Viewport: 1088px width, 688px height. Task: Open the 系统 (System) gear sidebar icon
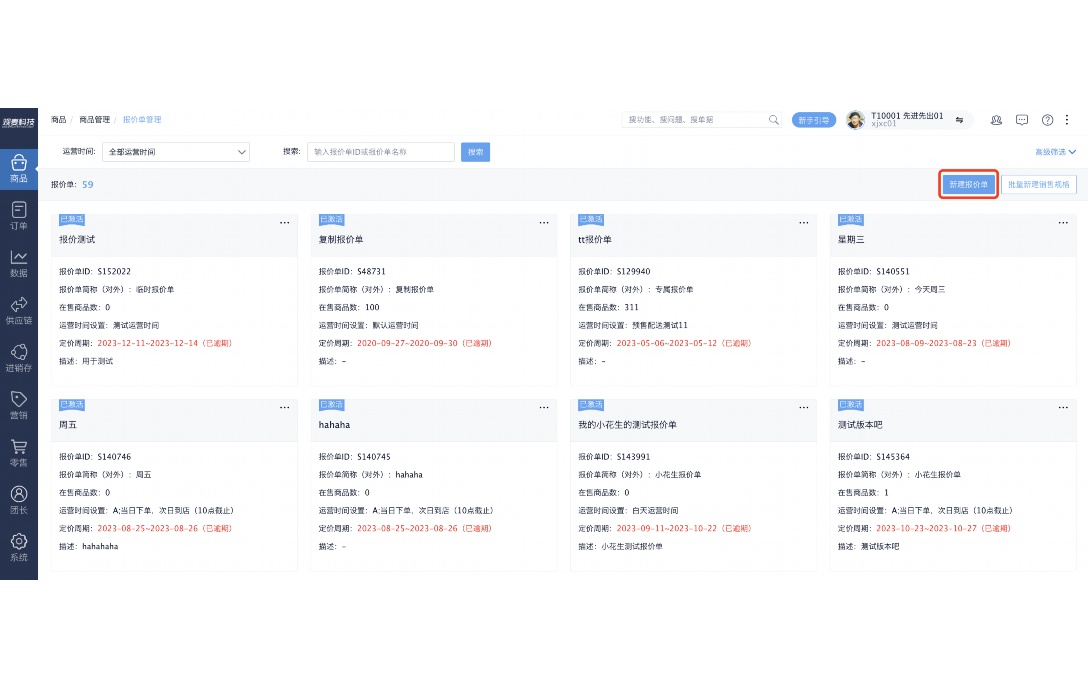(x=19, y=541)
